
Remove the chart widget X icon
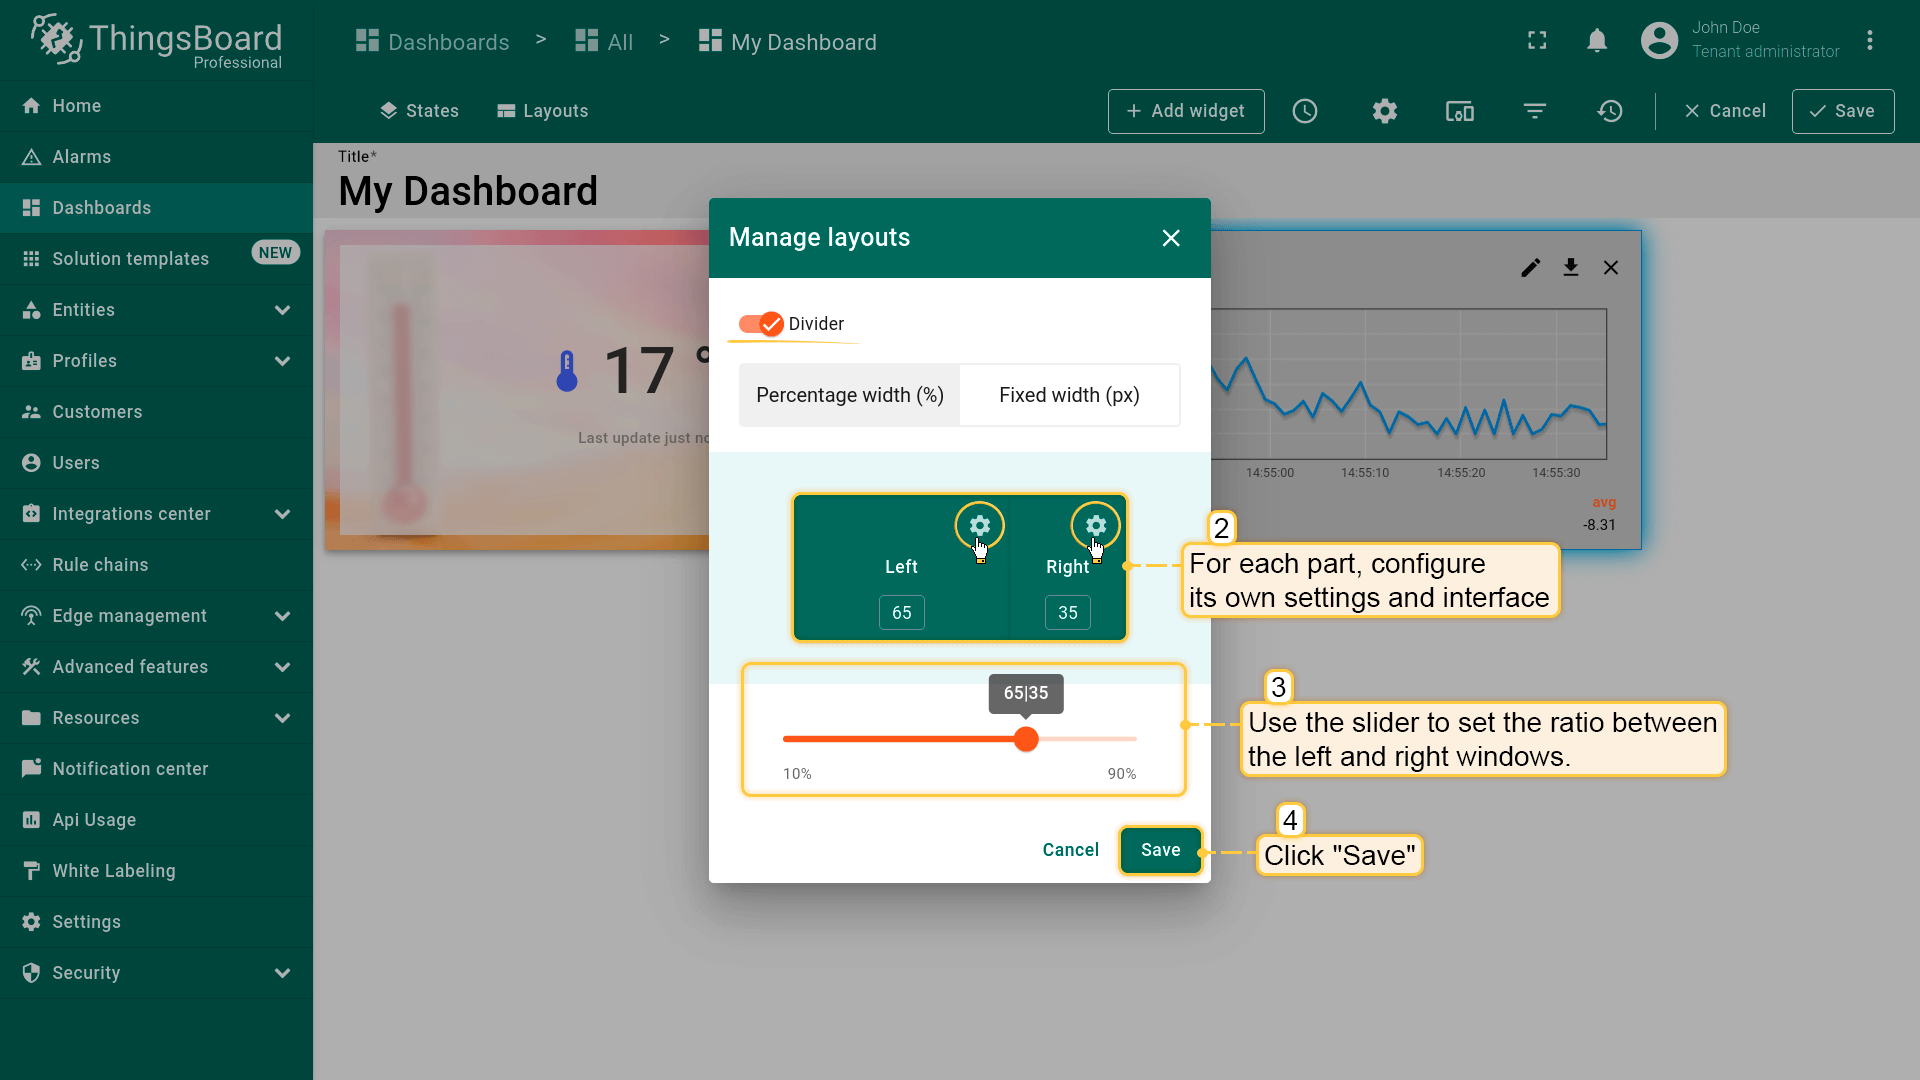coord(1611,267)
